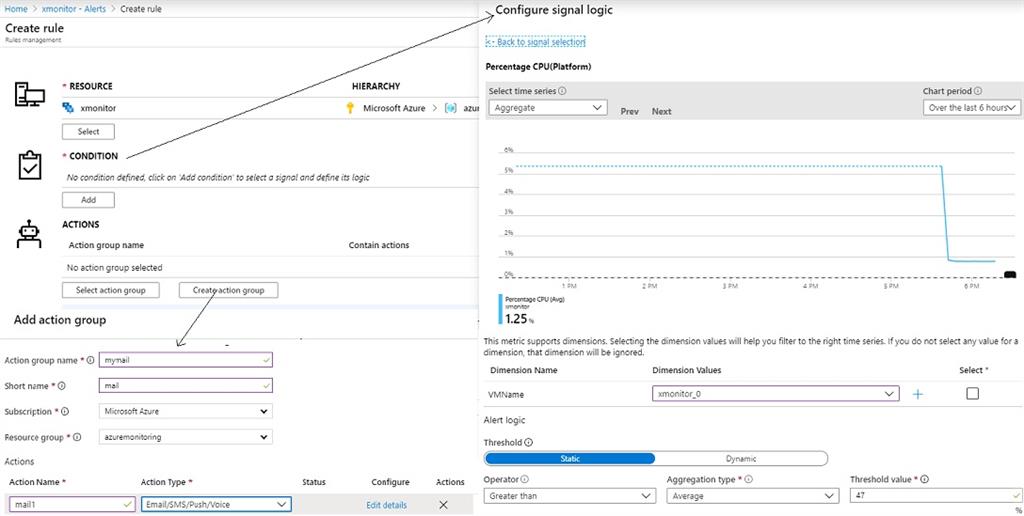Click the Aggregation type info icon
Screen dimensions: 1024x516
point(748,479)
